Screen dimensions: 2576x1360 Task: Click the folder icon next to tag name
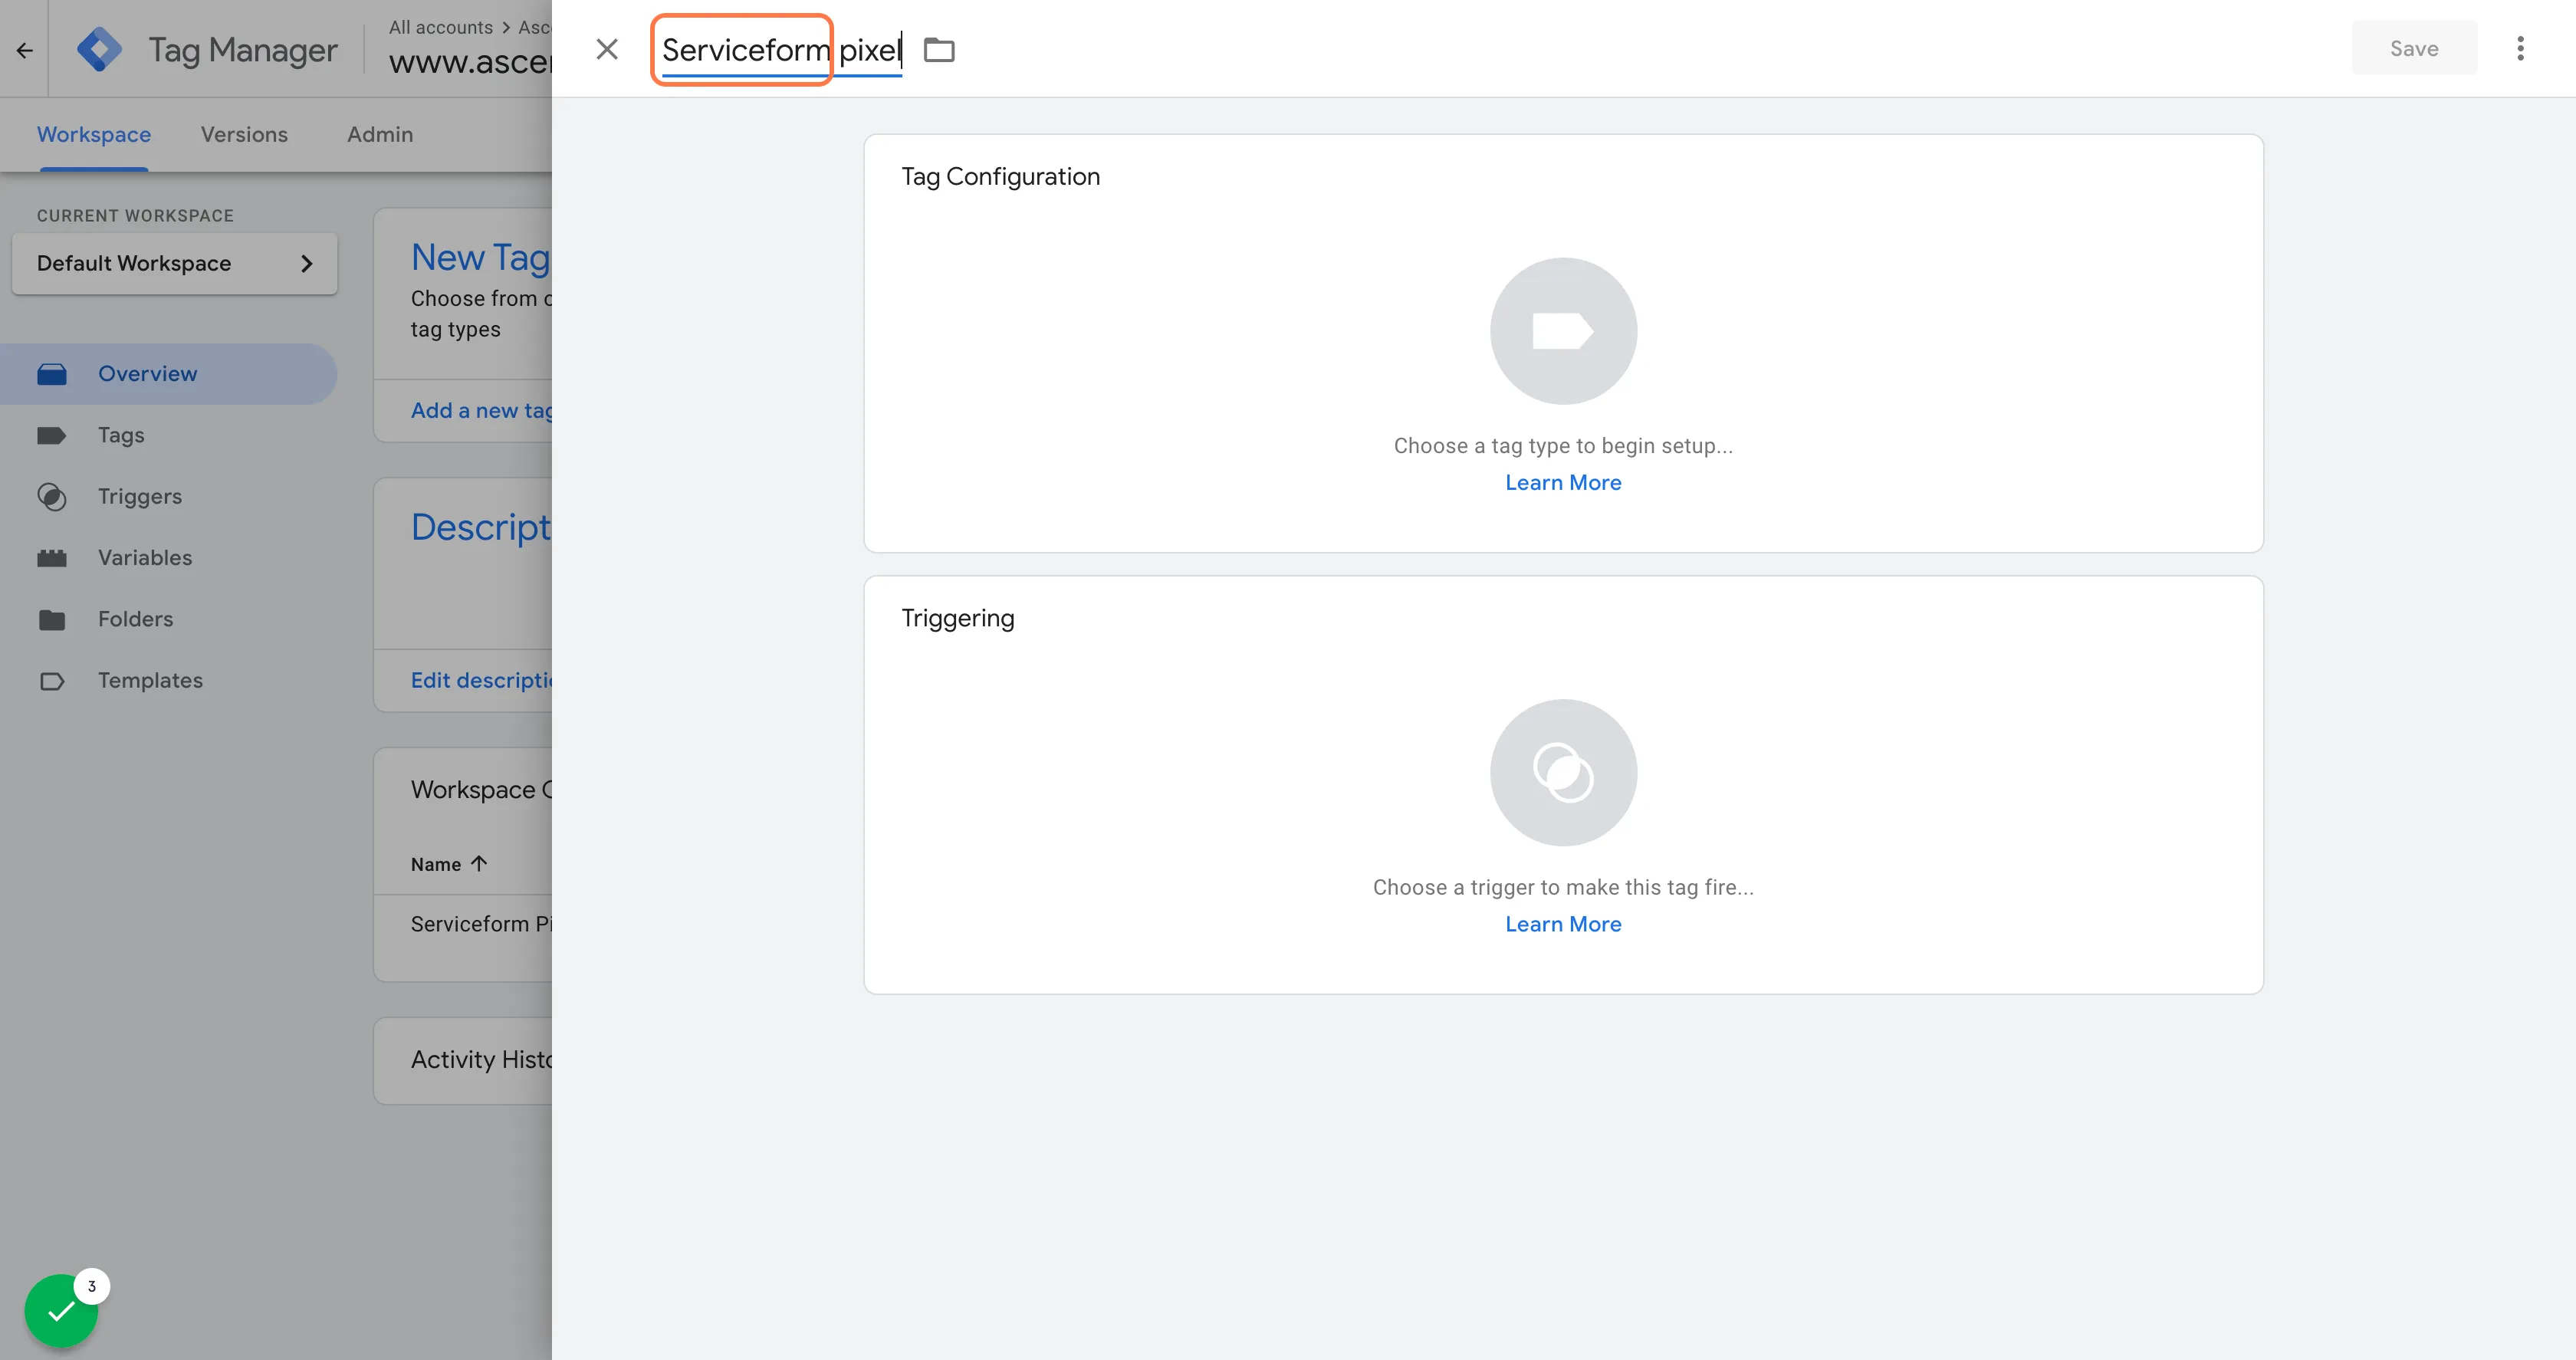[939, 49]
